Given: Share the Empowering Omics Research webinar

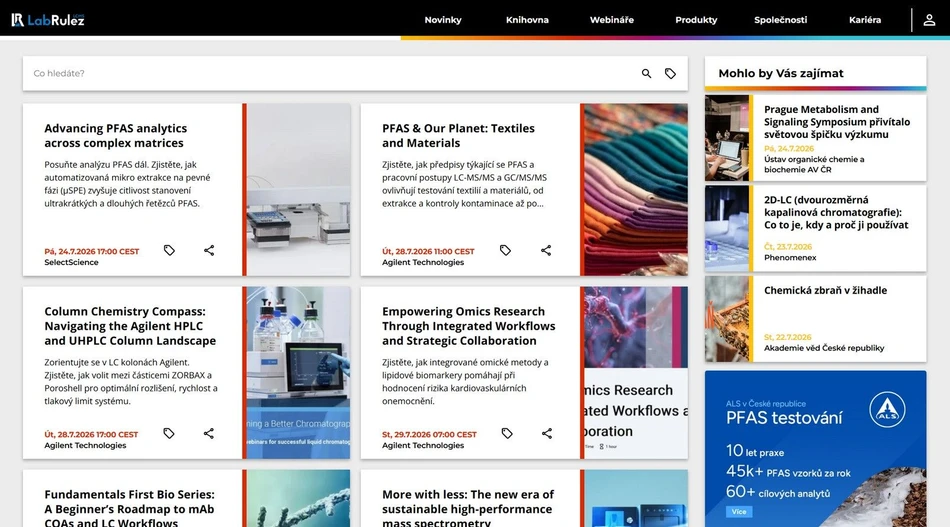Looking at the screenshot, I should tap(546, 433).
